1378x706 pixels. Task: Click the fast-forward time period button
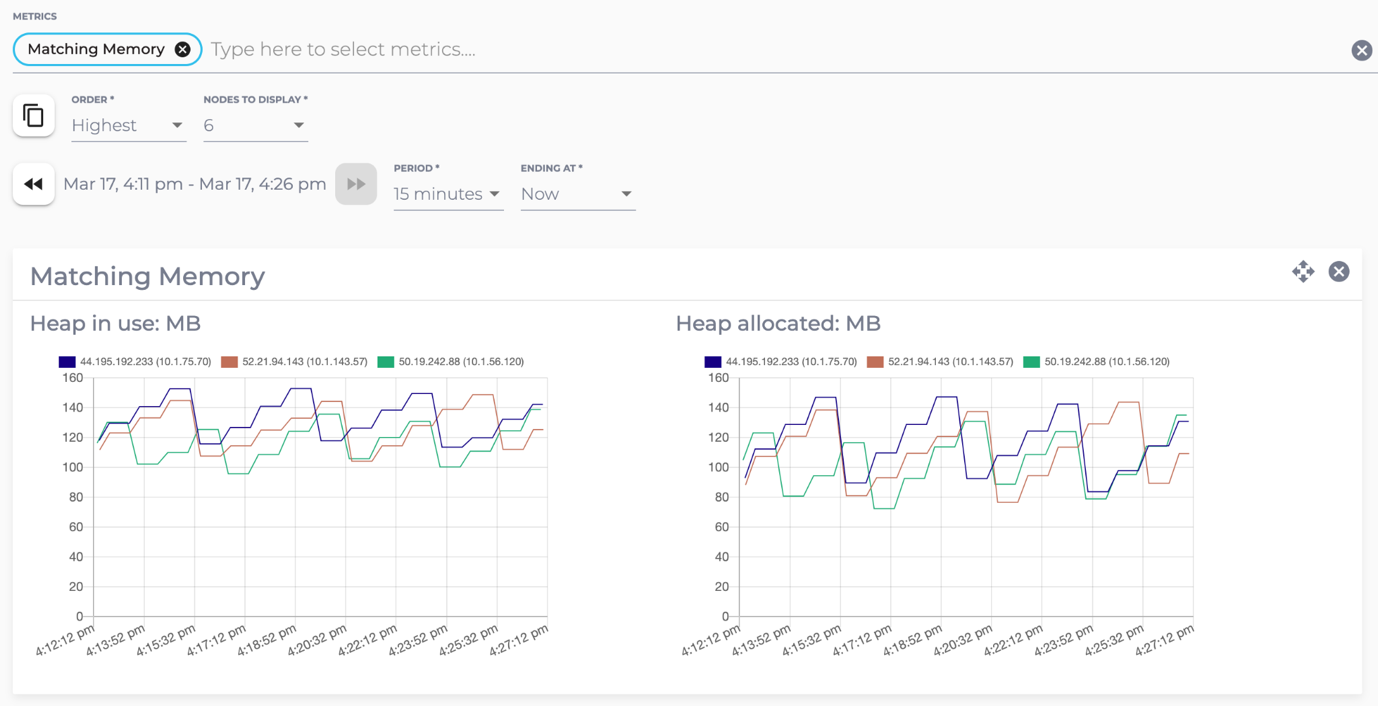click(x=356, y=184)
